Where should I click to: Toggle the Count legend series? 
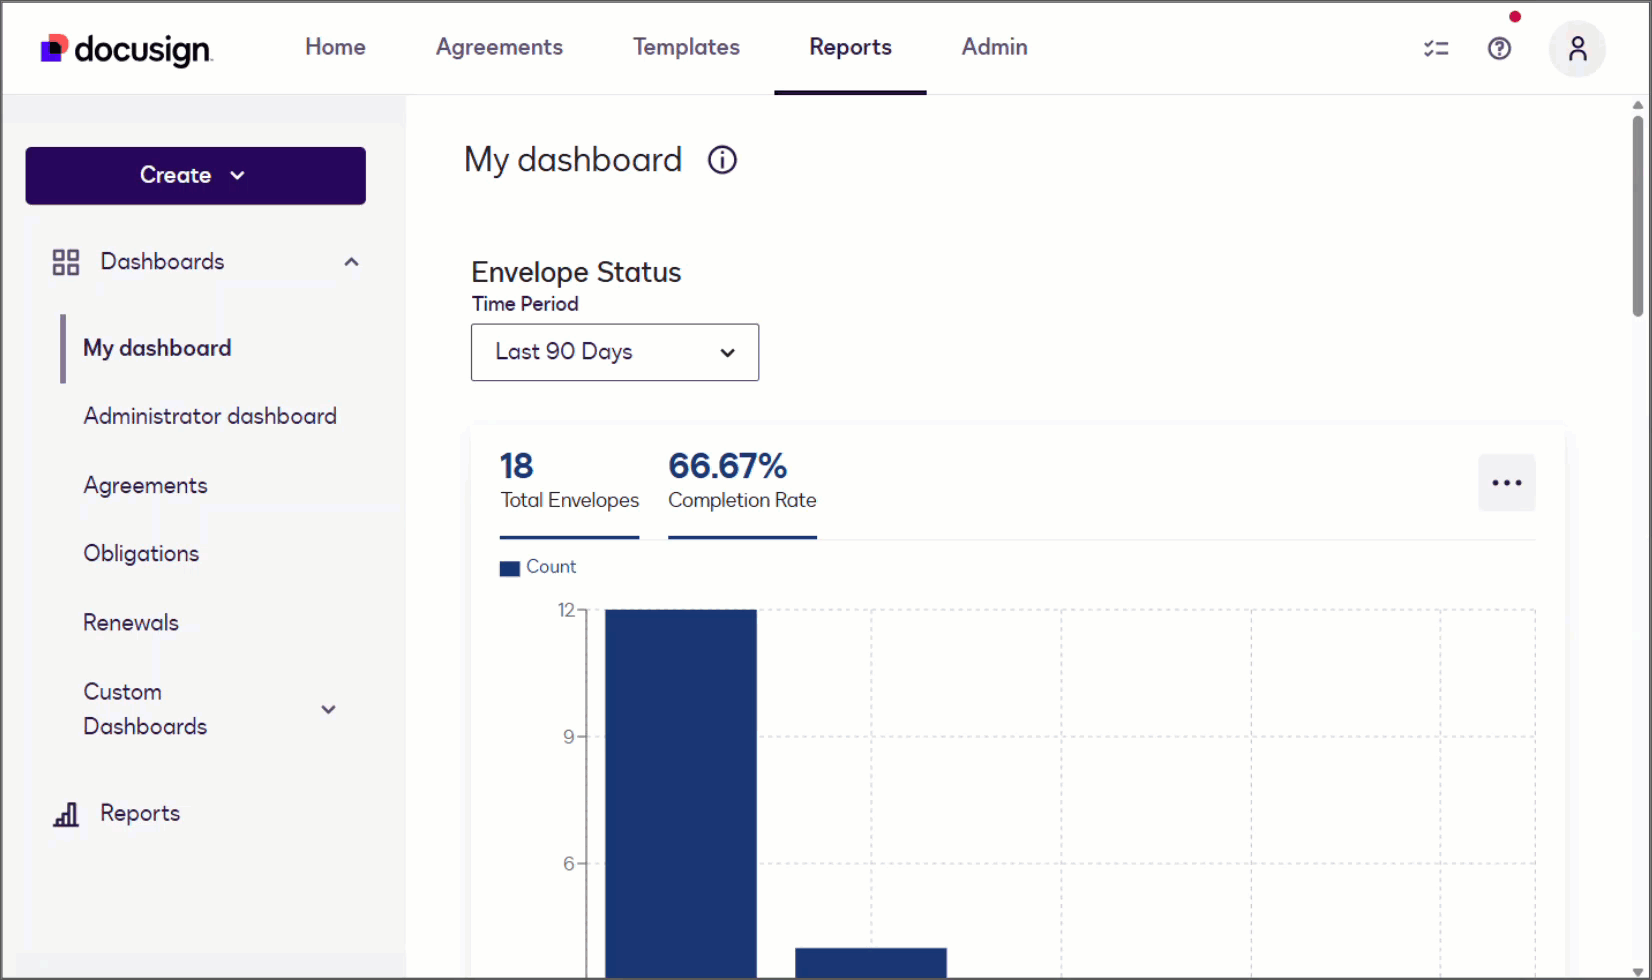pos(539,567)
